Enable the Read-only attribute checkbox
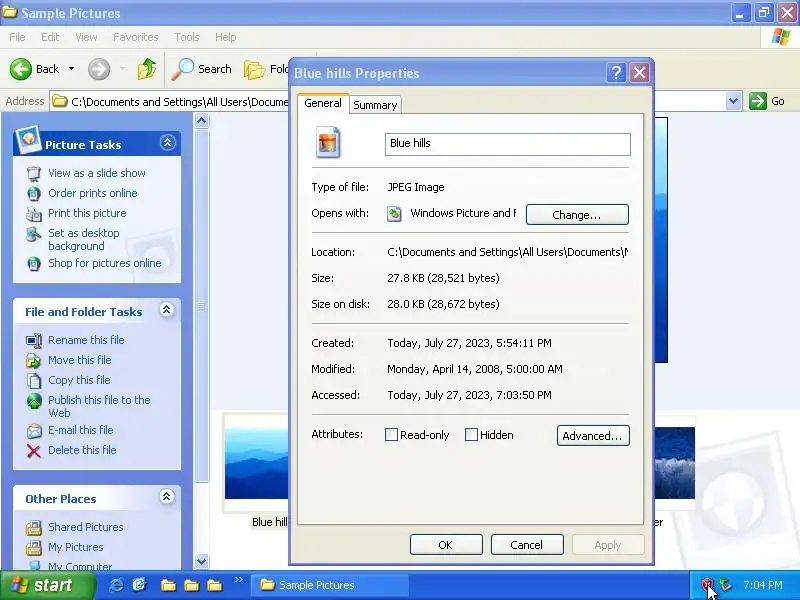Viewport: 800px width, 600px height. coord(391,435)
